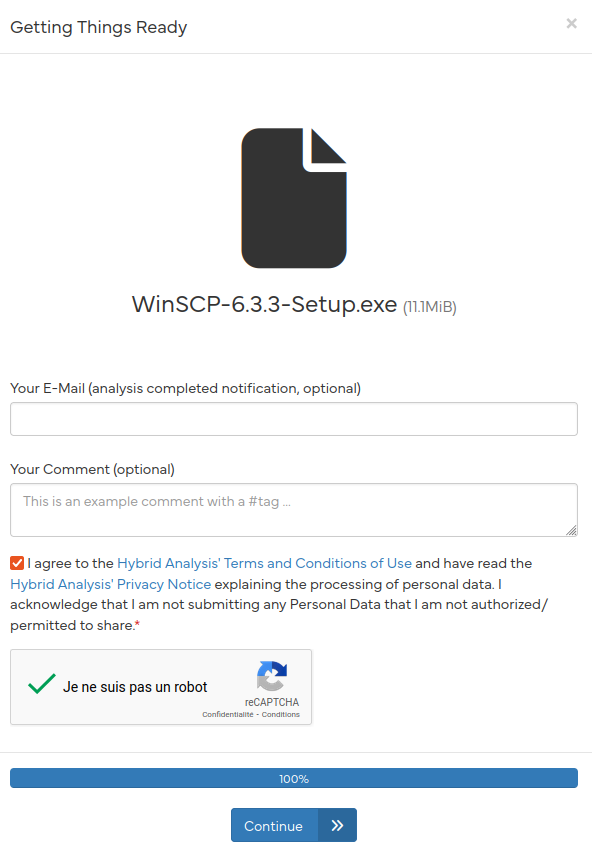This screenshot has height=851, width=592.
Task: Click the Getting Things Ready title
Action: tap(99, 27)
